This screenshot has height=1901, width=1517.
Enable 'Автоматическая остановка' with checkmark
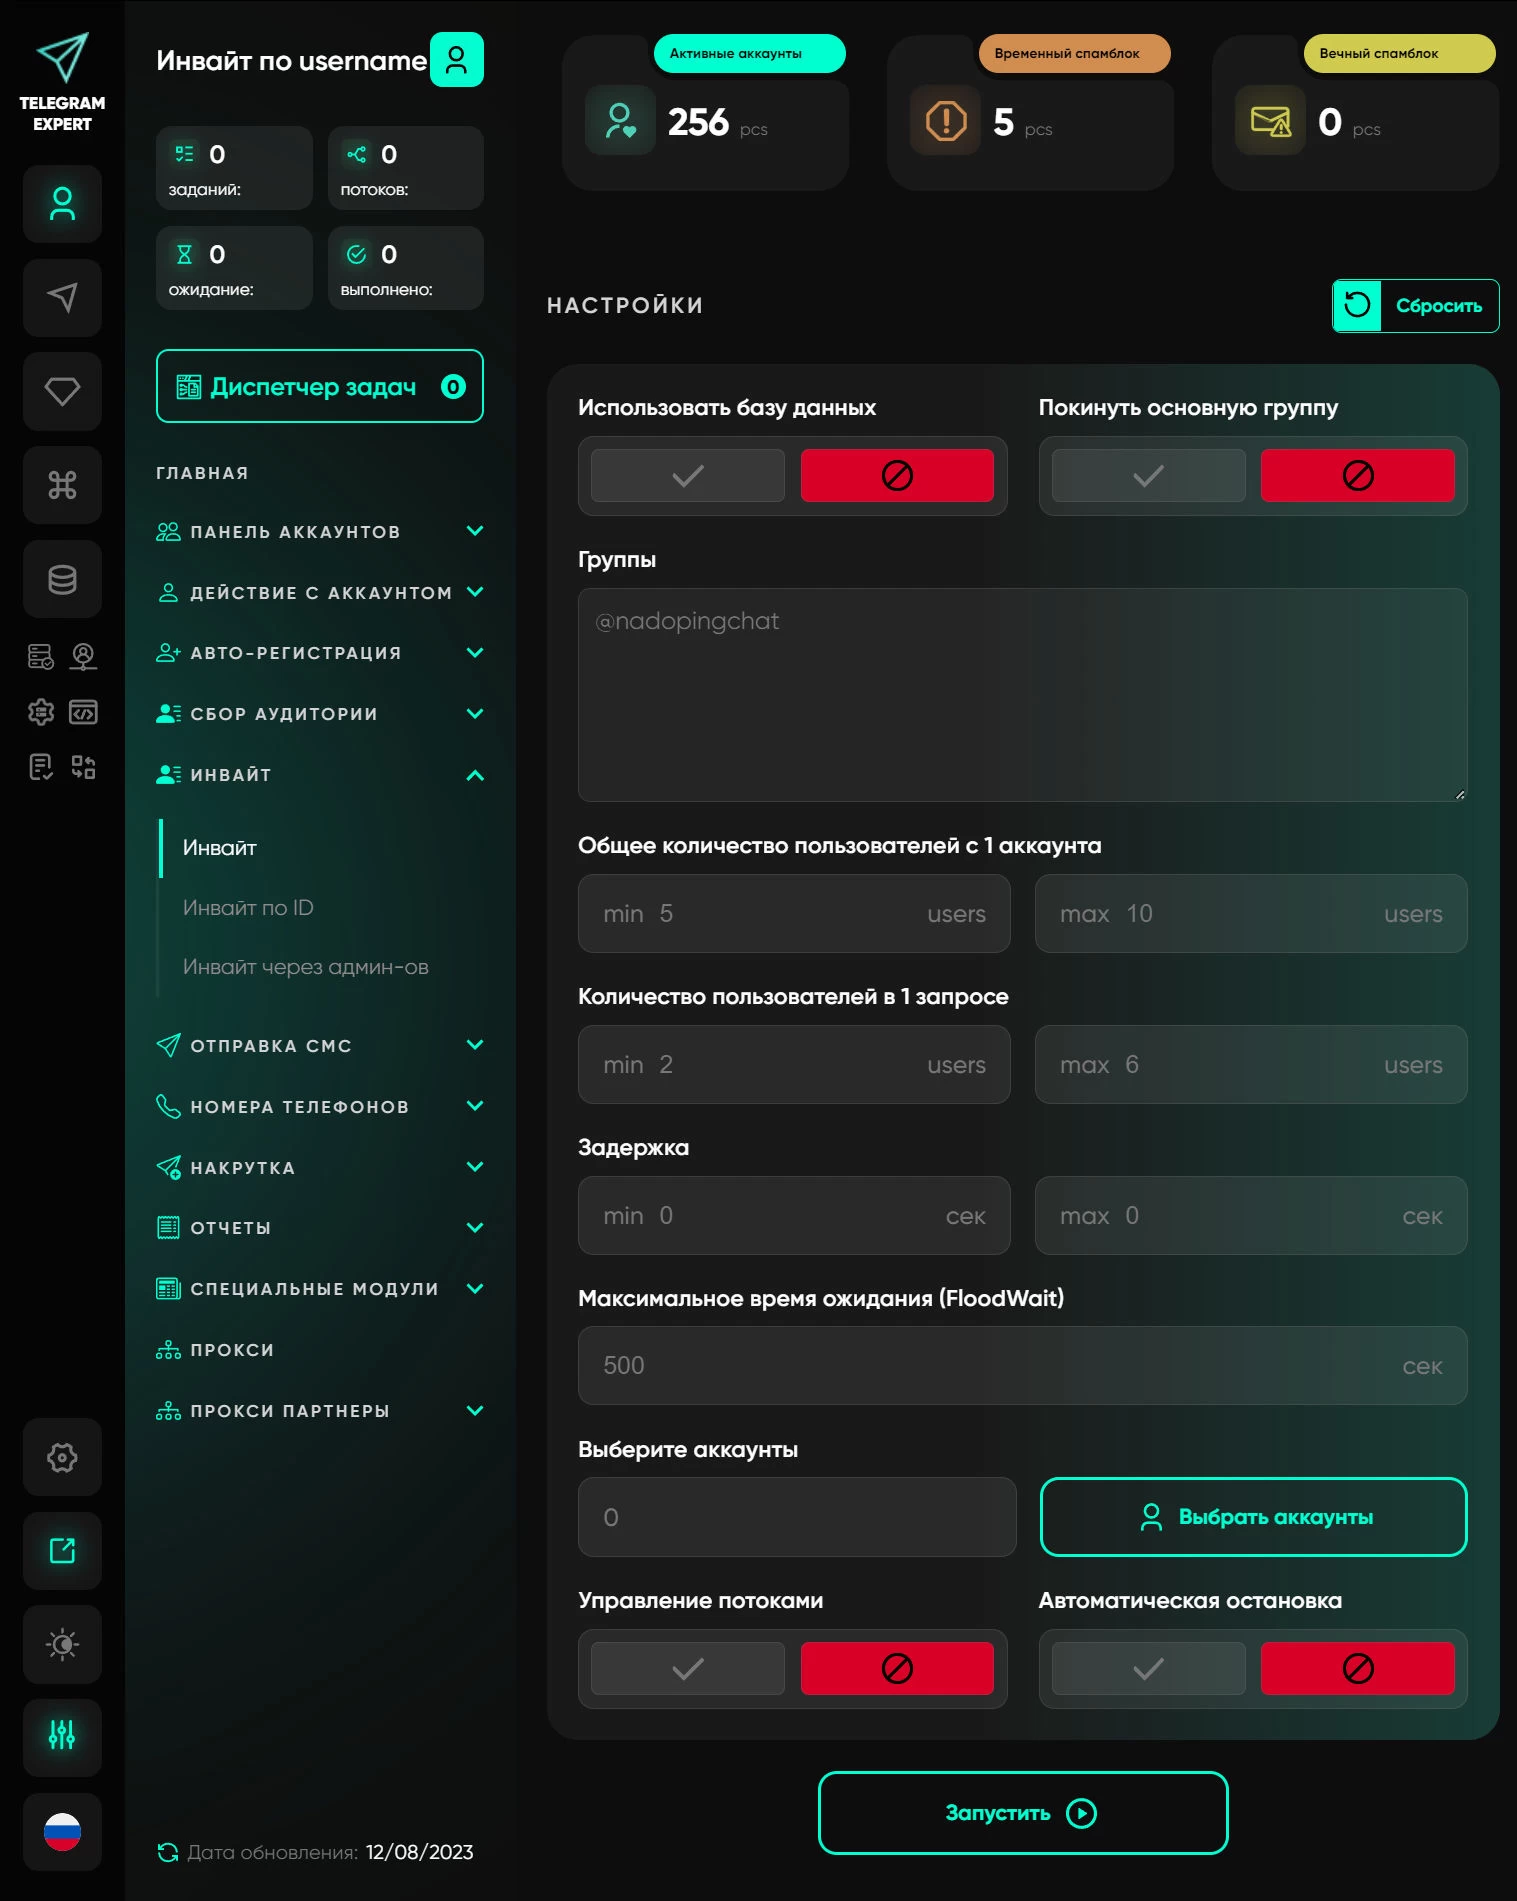1148,1668
